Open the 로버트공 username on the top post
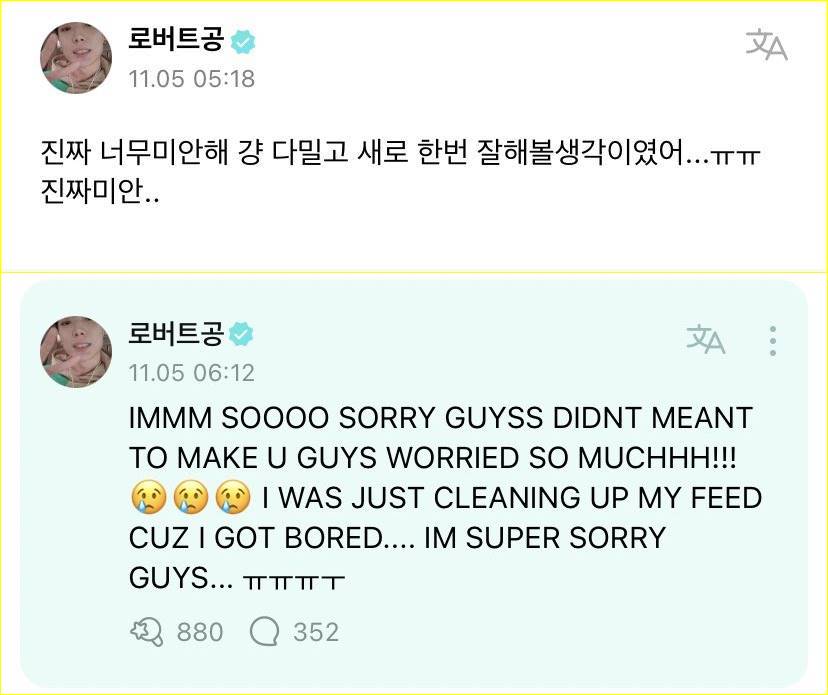 click(x=176, y=41)
